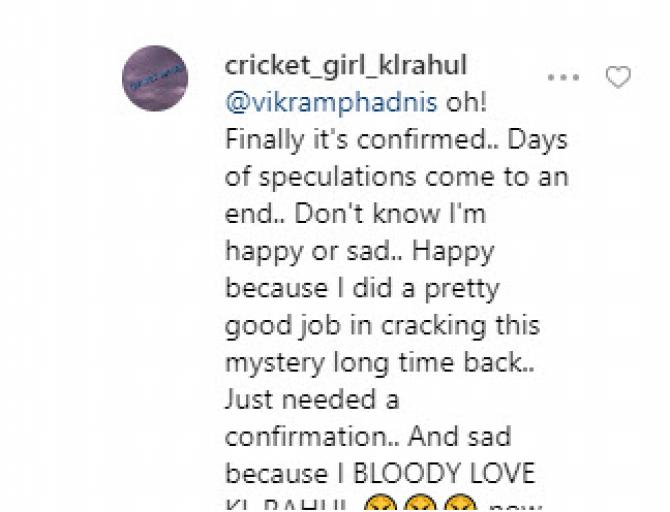Viewport: 670px width, 512px height.
Task: Open the @vikramphadnis mention link
Action: (331, 103)
